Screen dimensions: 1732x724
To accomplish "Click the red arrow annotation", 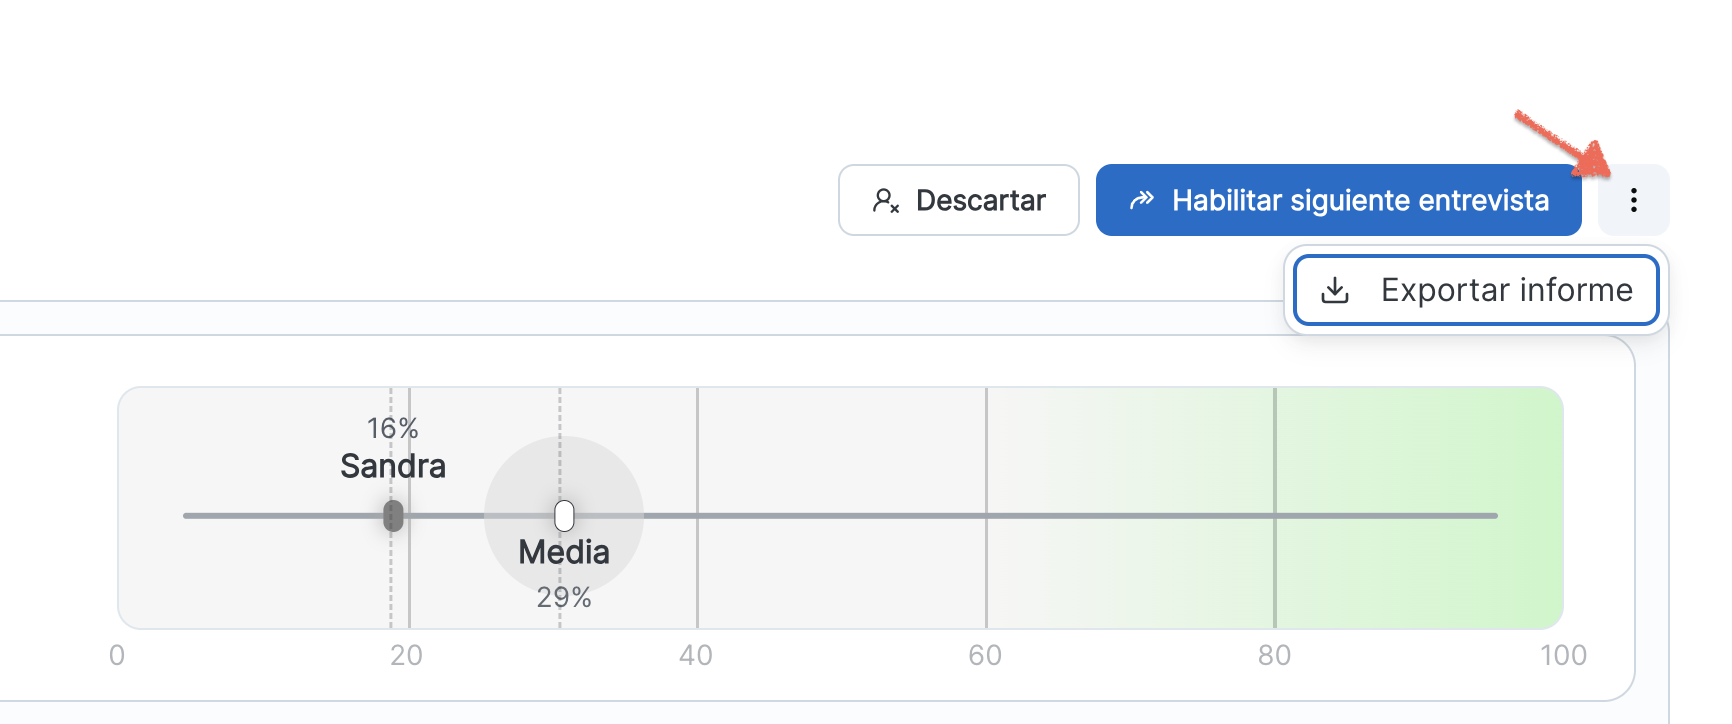I will [x=1565, y=143].
